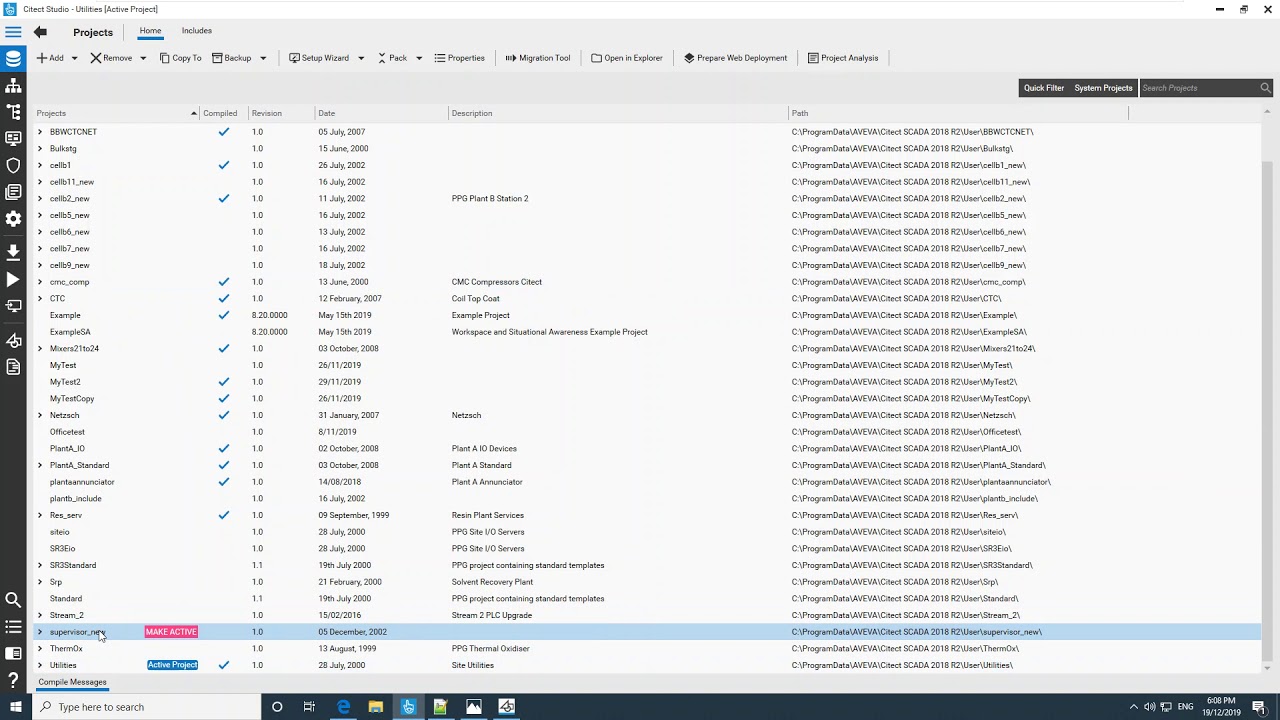Open the Remove dropdown arrow
1280x720 pixels.
(142, 58)
